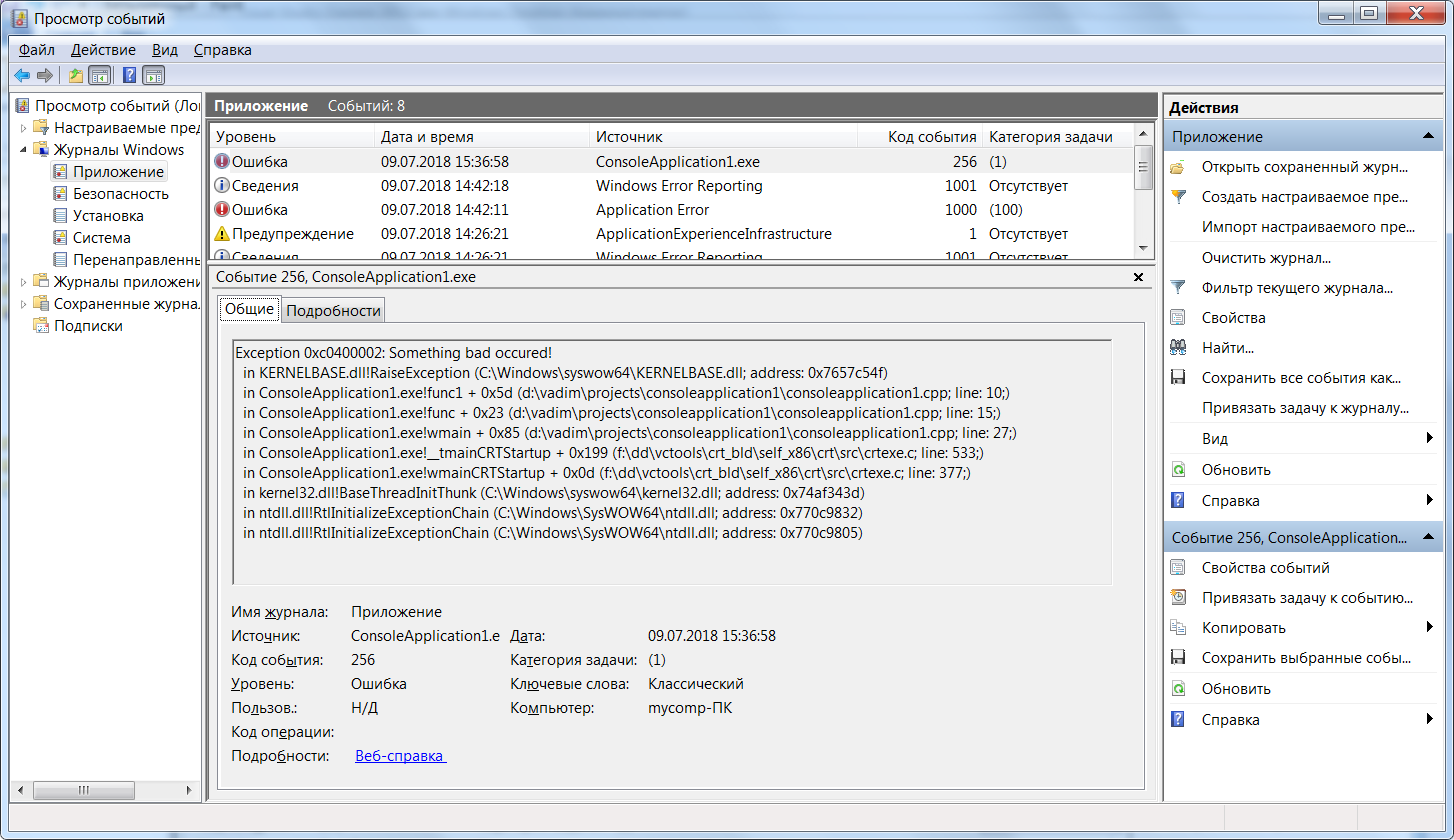The height and width of the screenshot is (840, 1454).
Task: Sort by the Дата и время column header
Action: pos(482,137)
